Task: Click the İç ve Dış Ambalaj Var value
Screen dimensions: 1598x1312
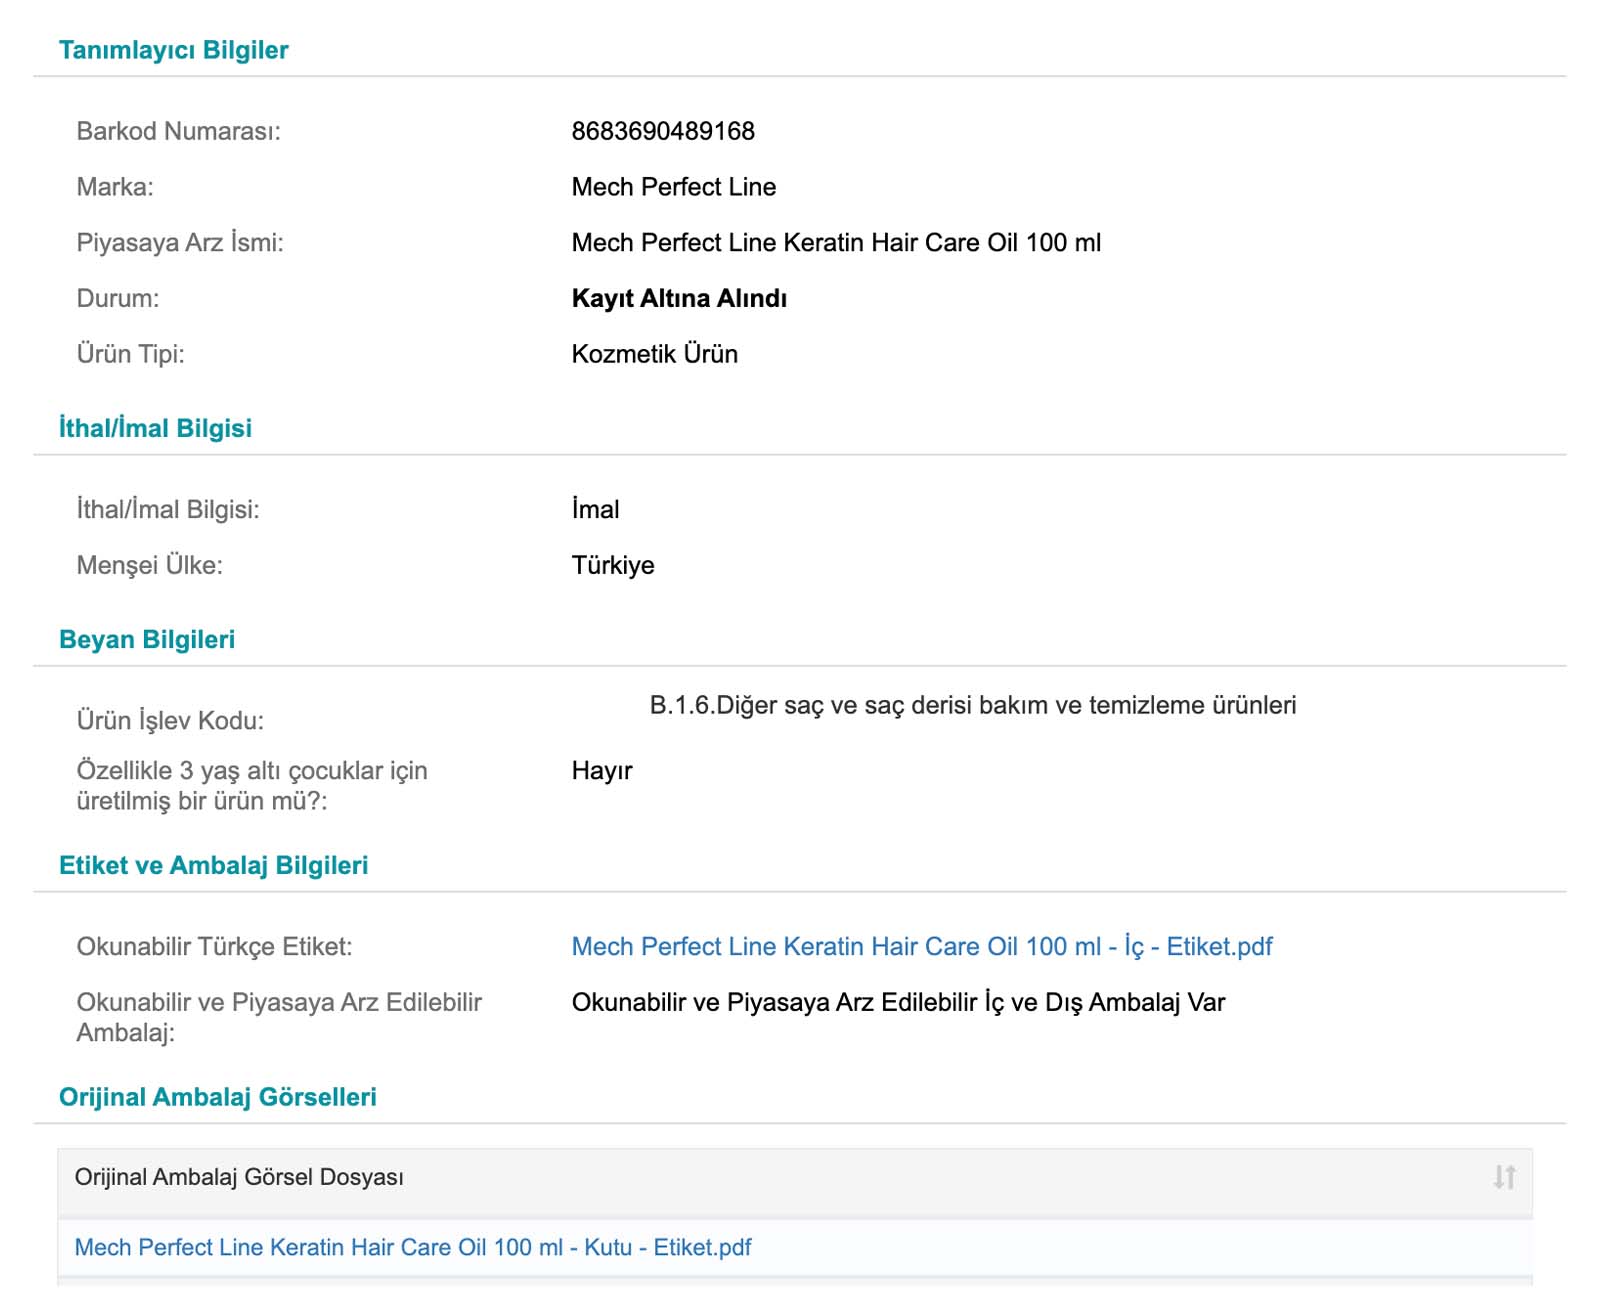Action: coord(898,1002)
